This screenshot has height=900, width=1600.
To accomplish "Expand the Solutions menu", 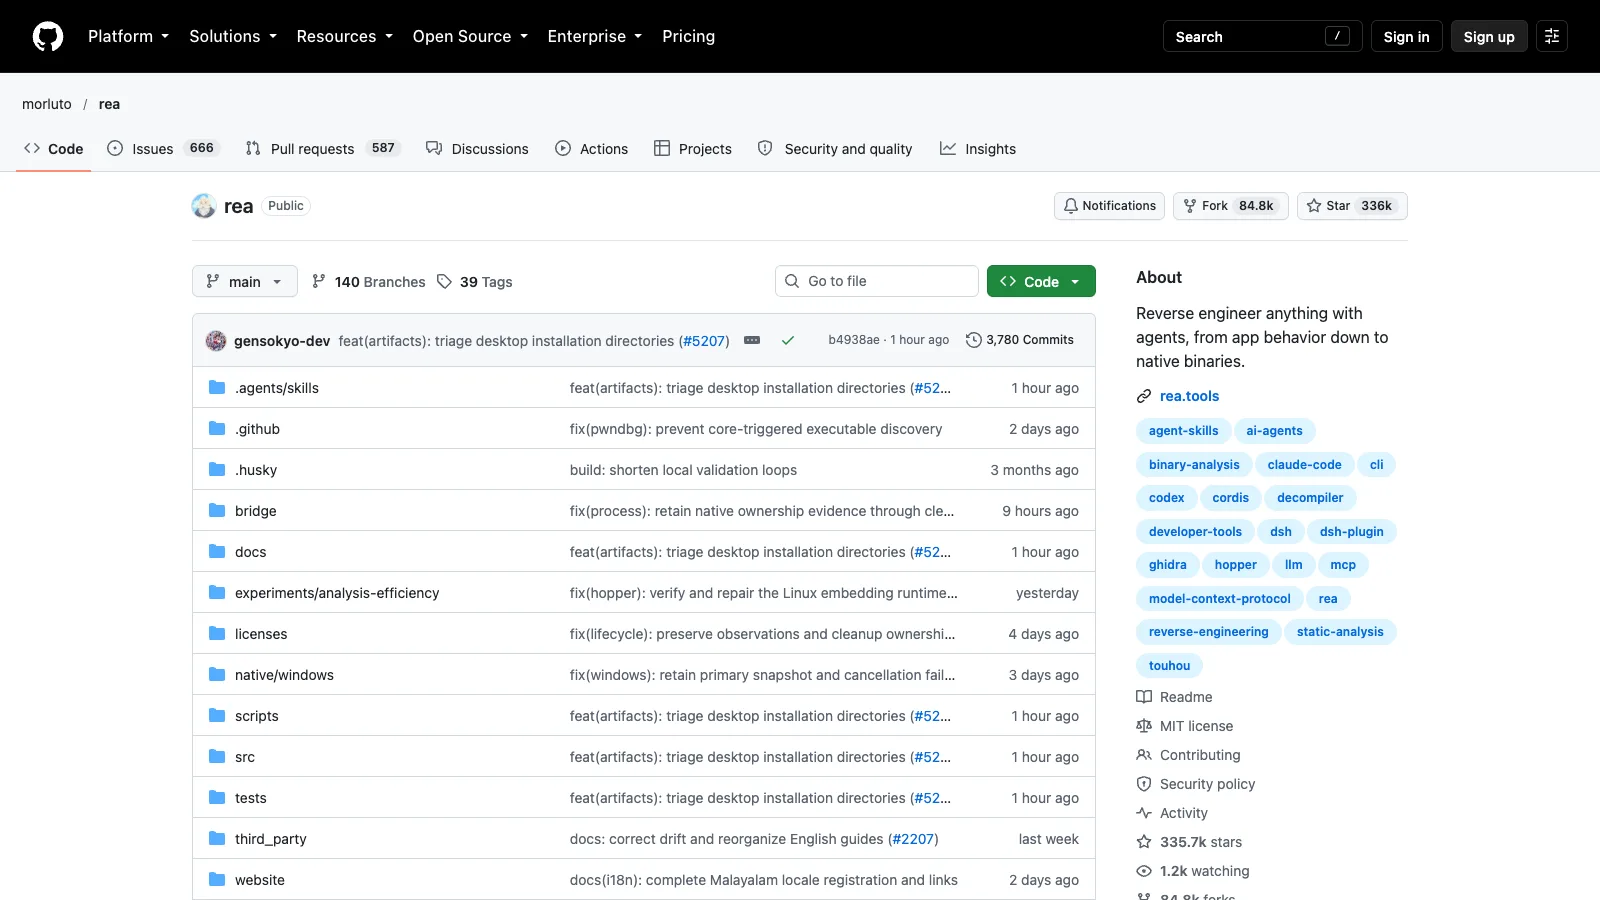I will tap(233, 37).
